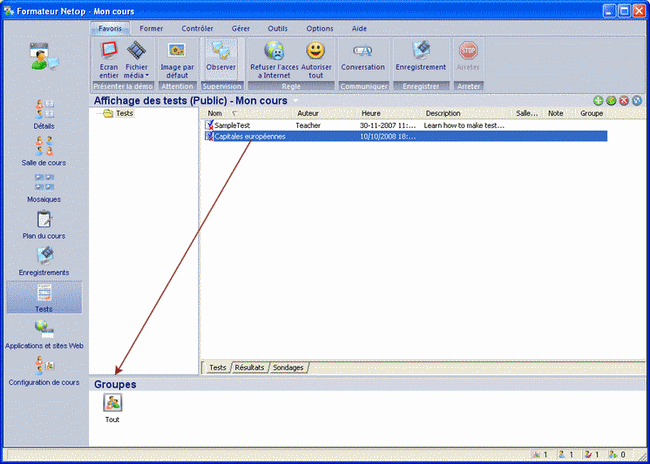
Task: Click the Ecran entier icon
Action: click(109, 51)
